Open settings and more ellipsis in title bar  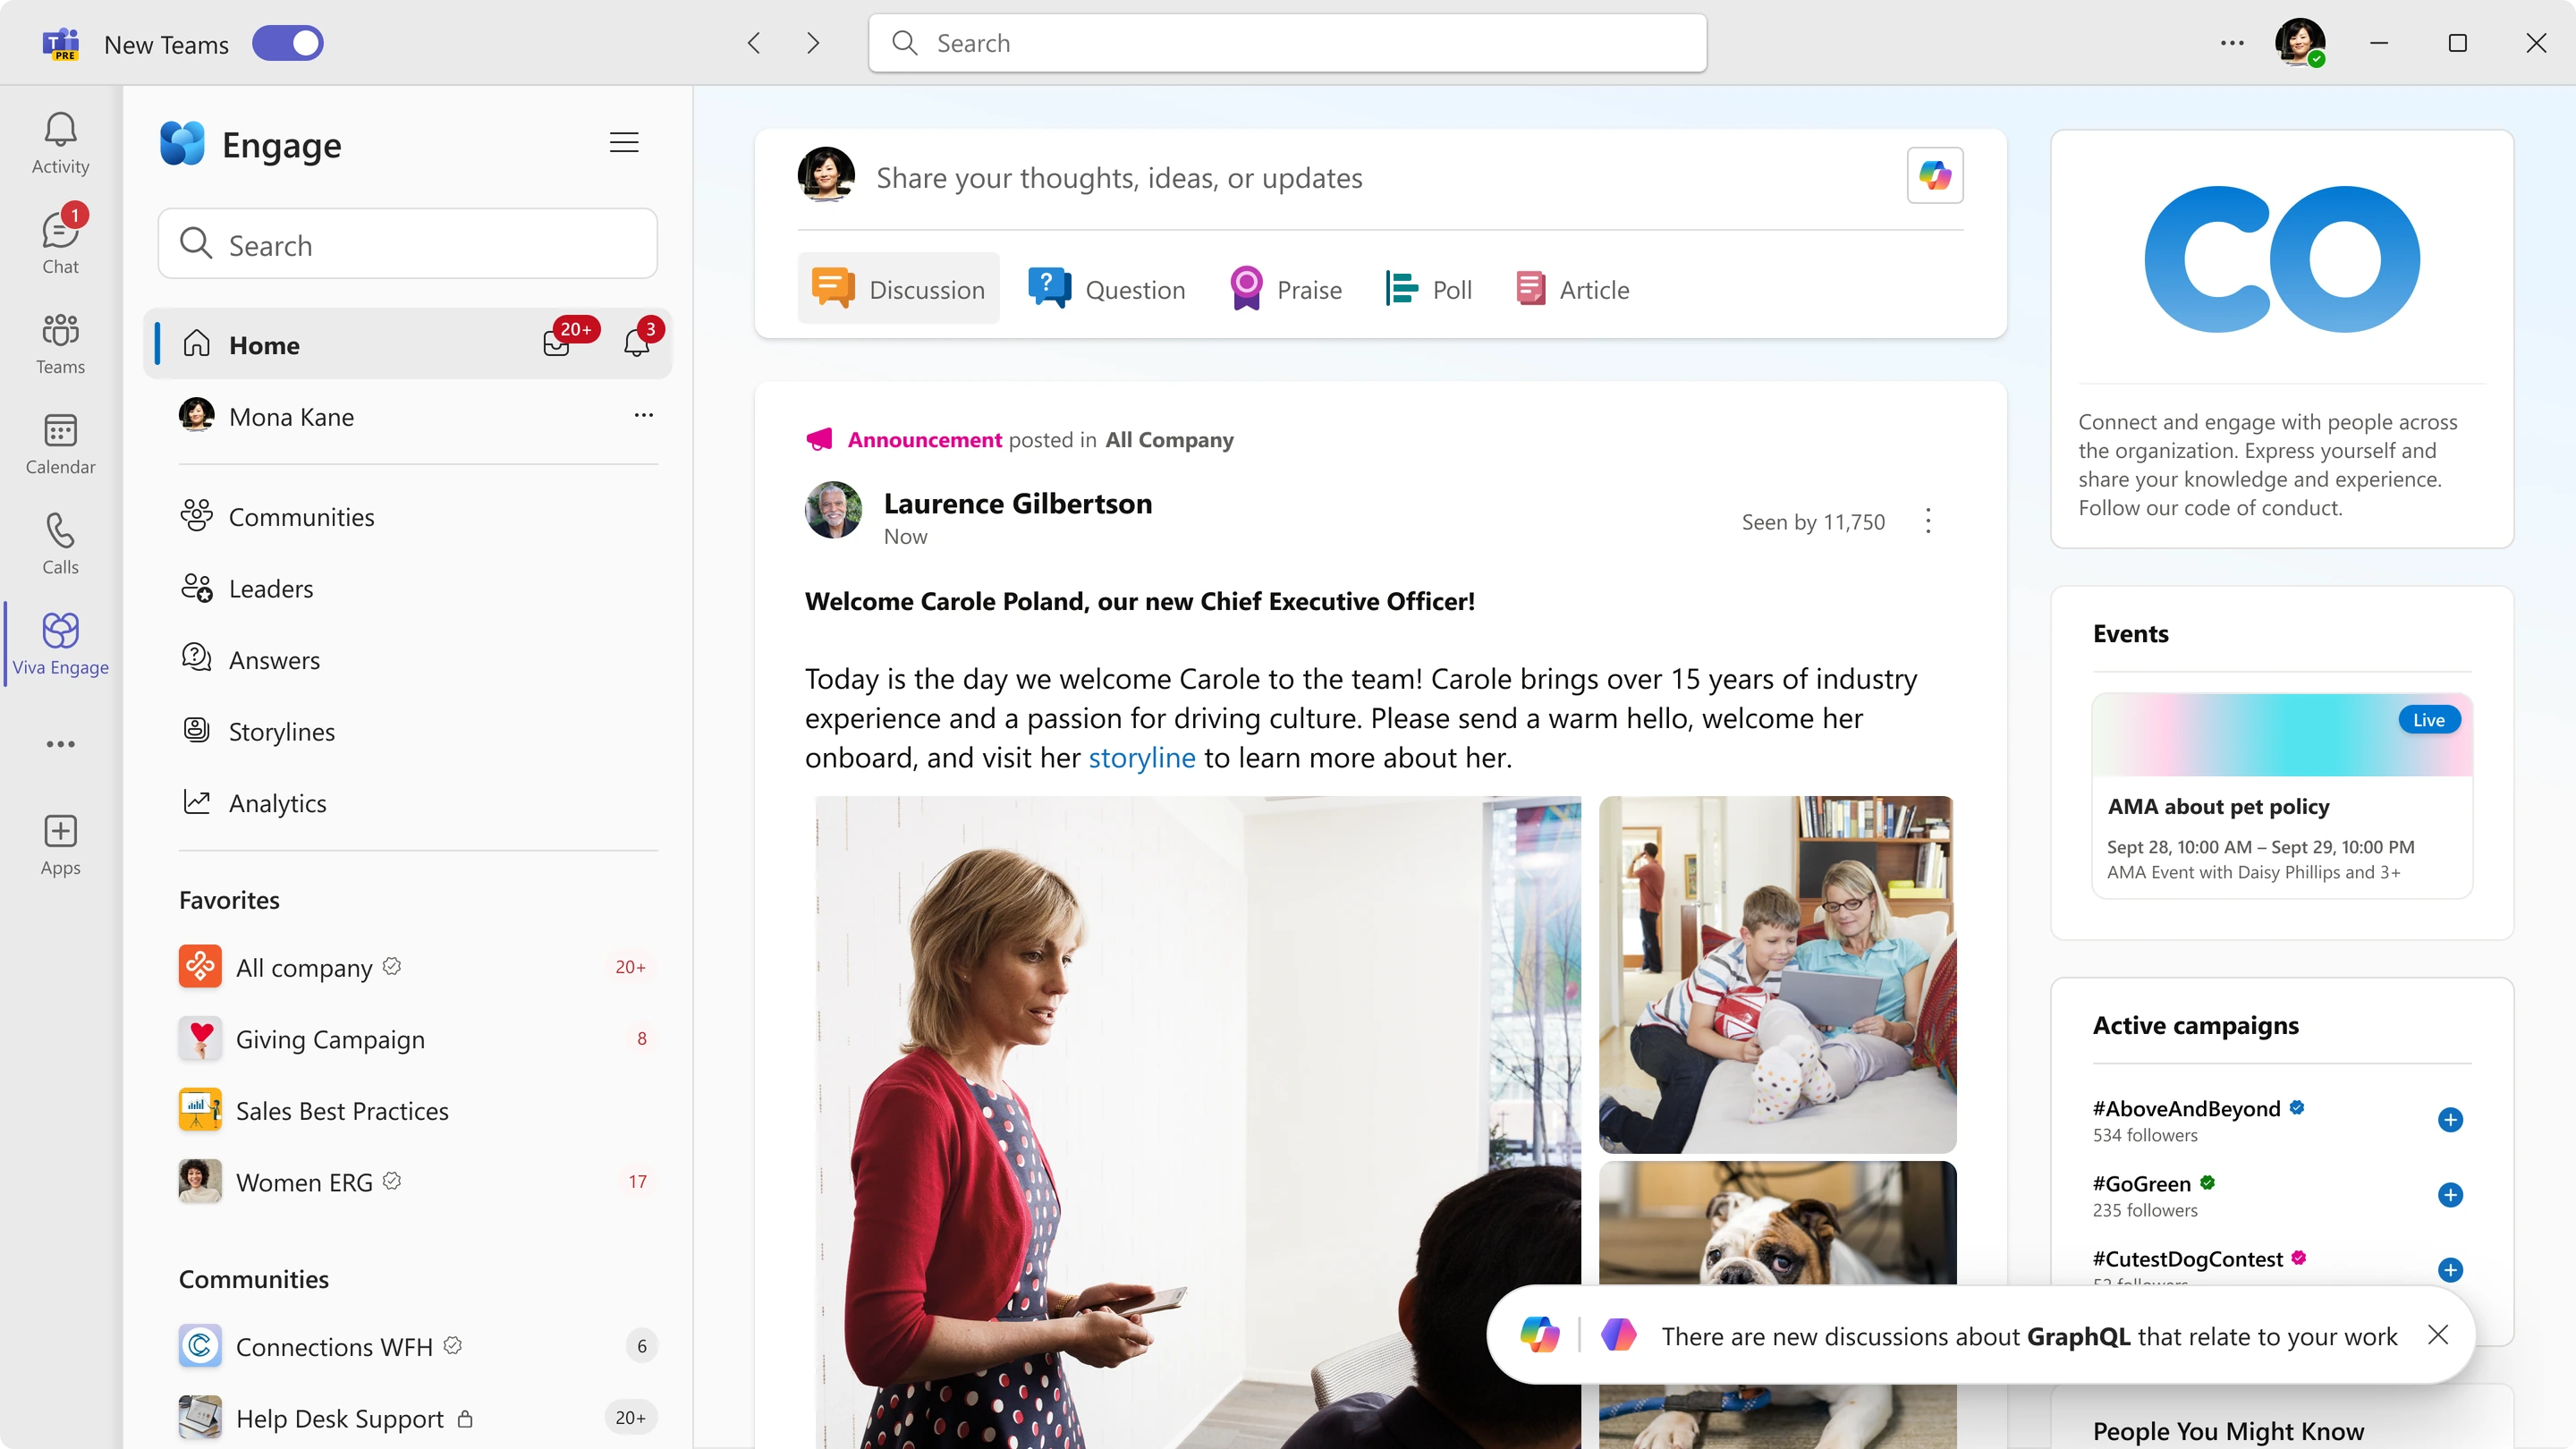pyautogui.click(x=2232, y=43)
